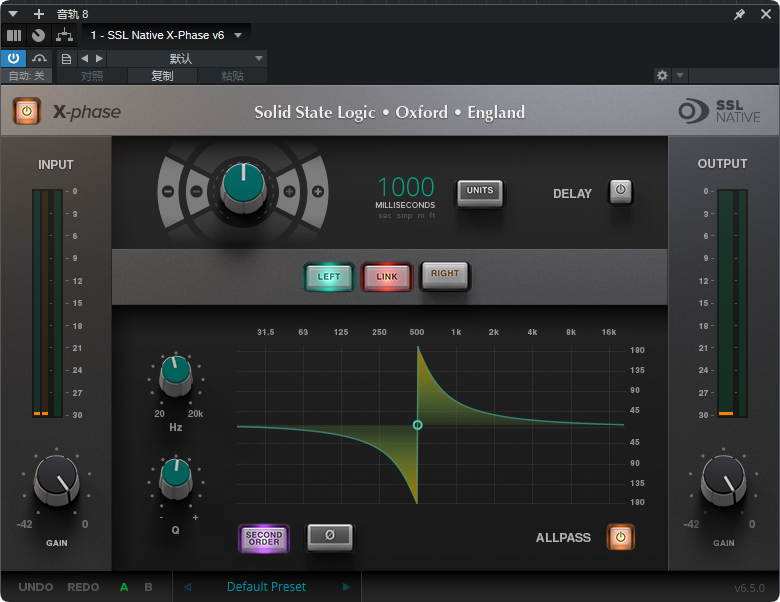This screenshot has height=602, width=780.
Task: Click the Q knob
Action: (x=176, y=479)
